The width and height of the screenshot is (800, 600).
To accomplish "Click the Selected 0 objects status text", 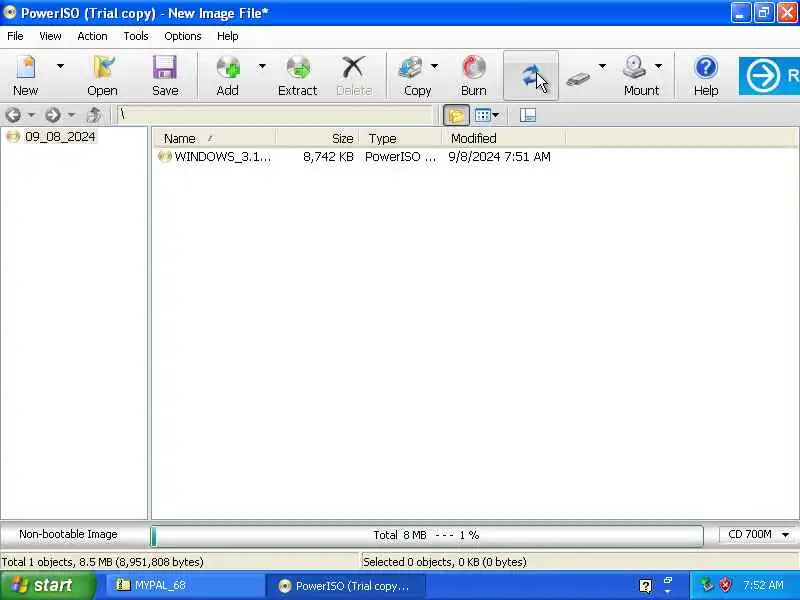I will (x=444, y=562).
